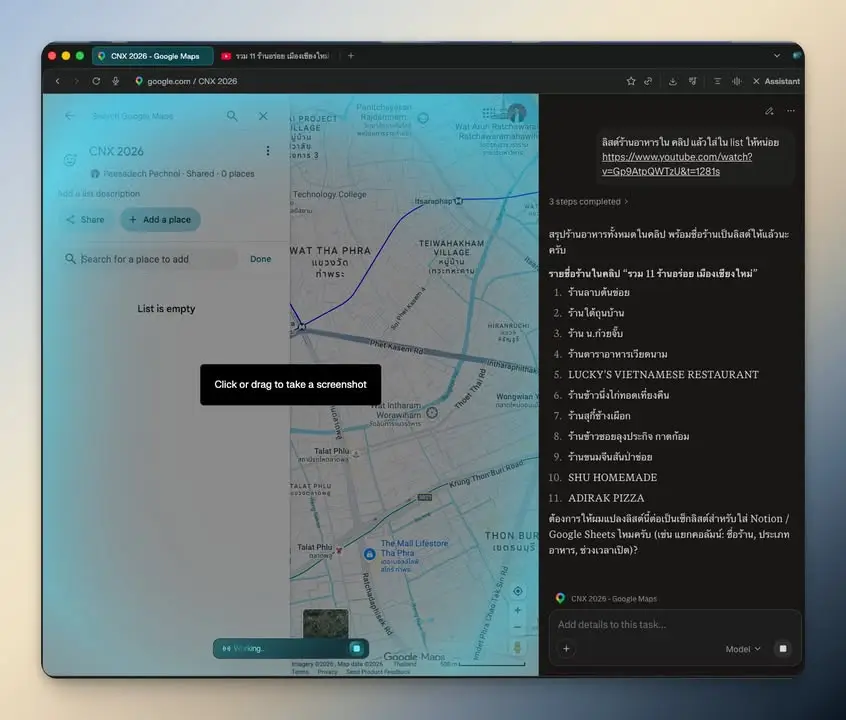This screenshot has width=846, height=720.
Task: Clear the Maps search with the X icon
Action: 263,116
